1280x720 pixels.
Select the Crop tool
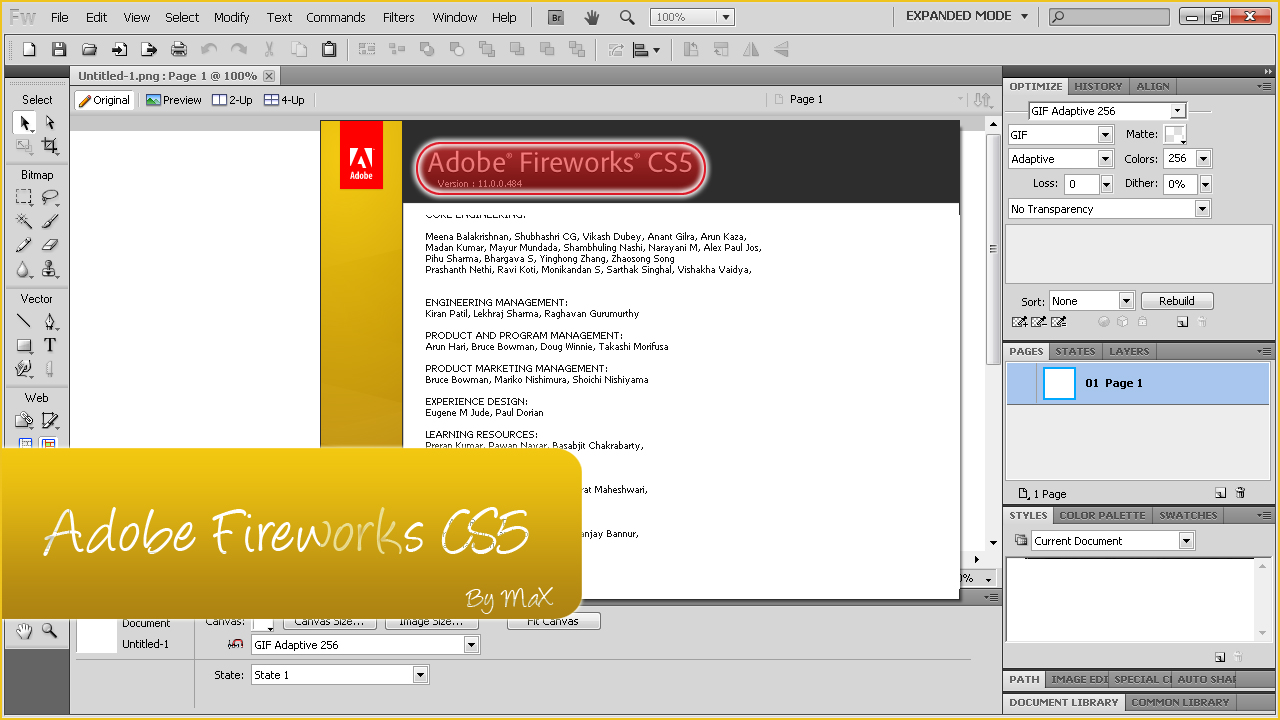[x=50, y=147]
